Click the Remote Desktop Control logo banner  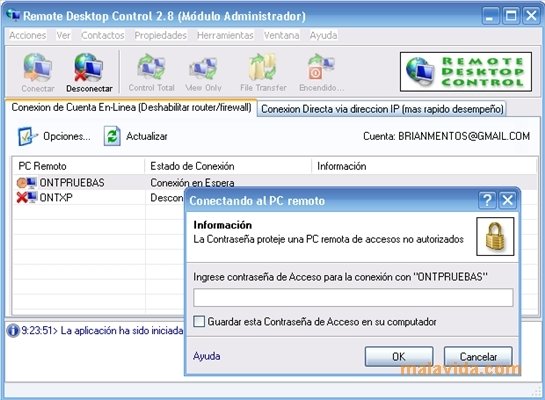pos(466,72)
